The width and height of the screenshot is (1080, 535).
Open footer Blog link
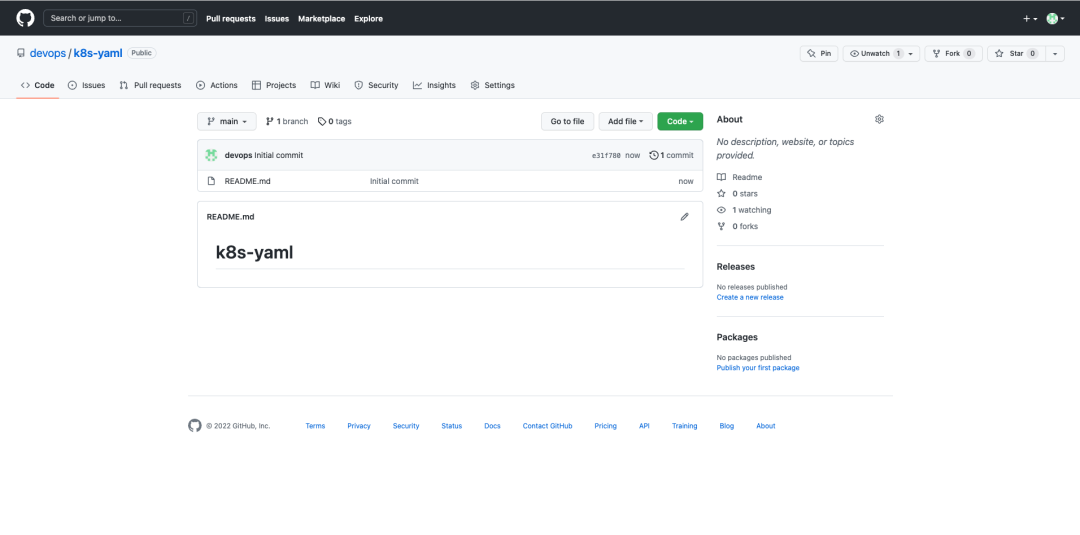(x=727, y=426)
